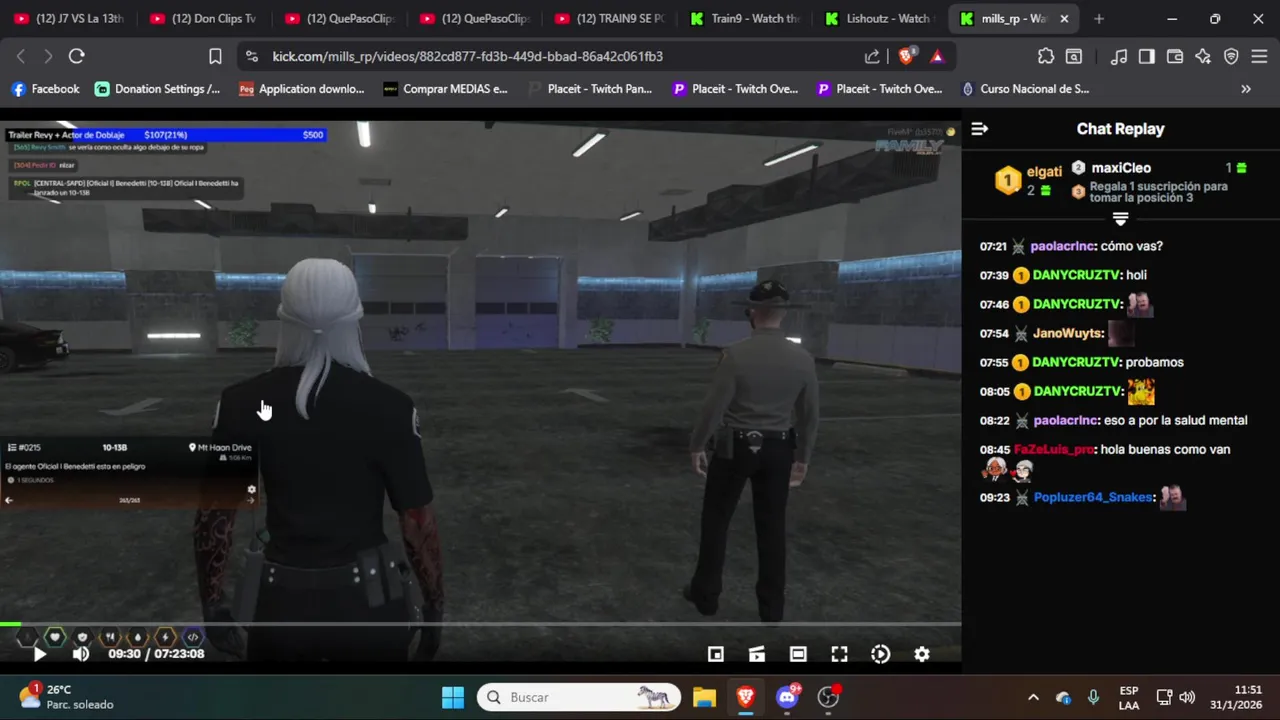Viewport: 1280px width, 720px height.
Task: Open the weather widget 26°C
Action: pos(67,697)
